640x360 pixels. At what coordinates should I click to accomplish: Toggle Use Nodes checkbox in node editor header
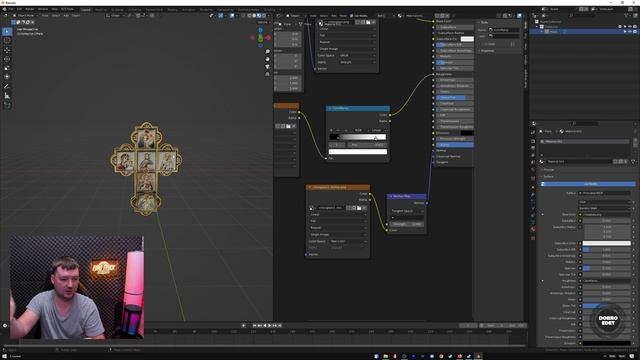tap(351, 16)
